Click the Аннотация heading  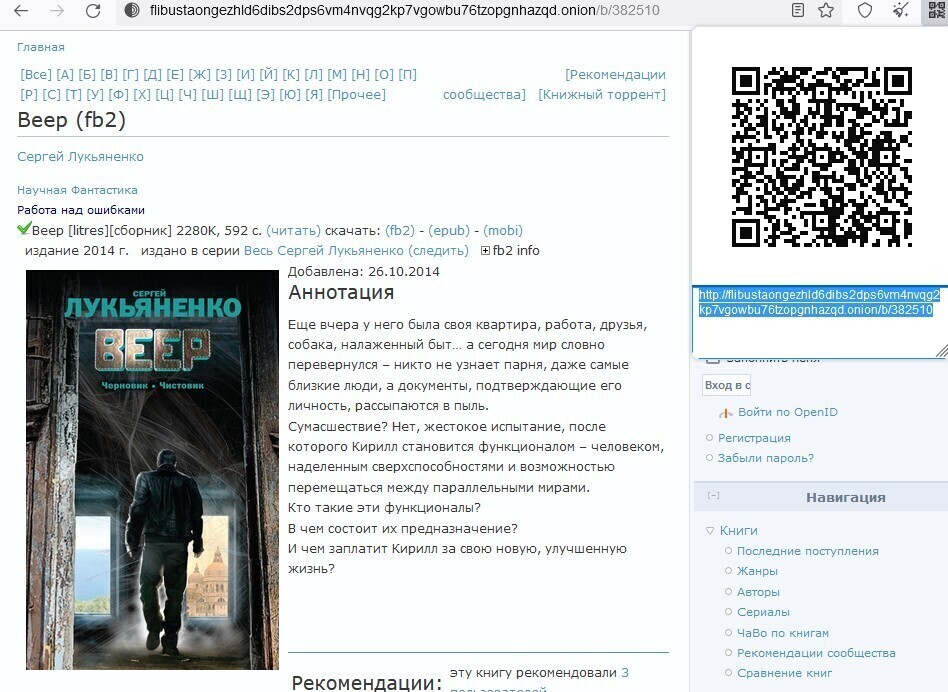[x=341, y=293]
